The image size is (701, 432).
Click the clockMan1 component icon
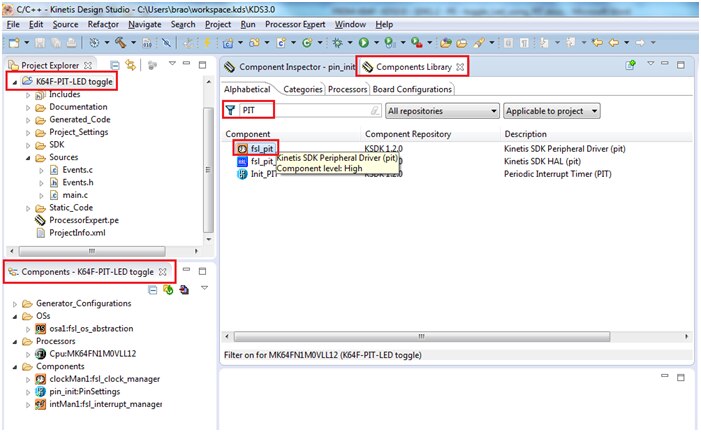pos(41,379)
